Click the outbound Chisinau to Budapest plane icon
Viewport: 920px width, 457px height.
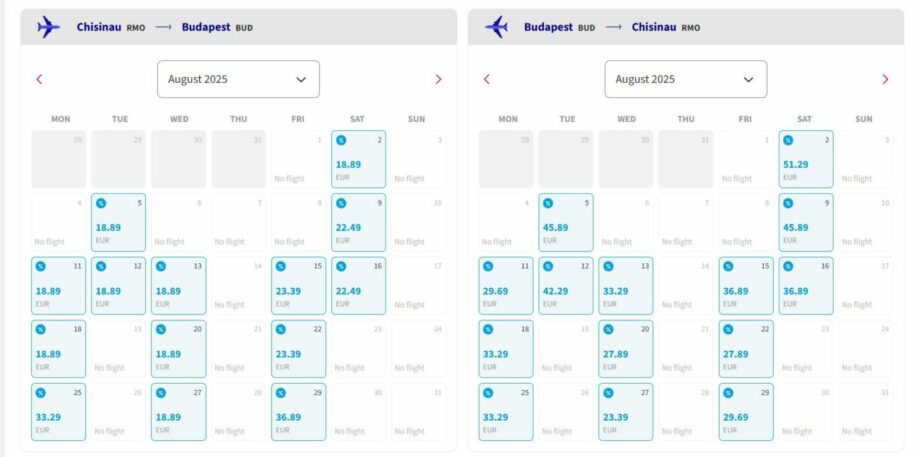coord(48,27)
